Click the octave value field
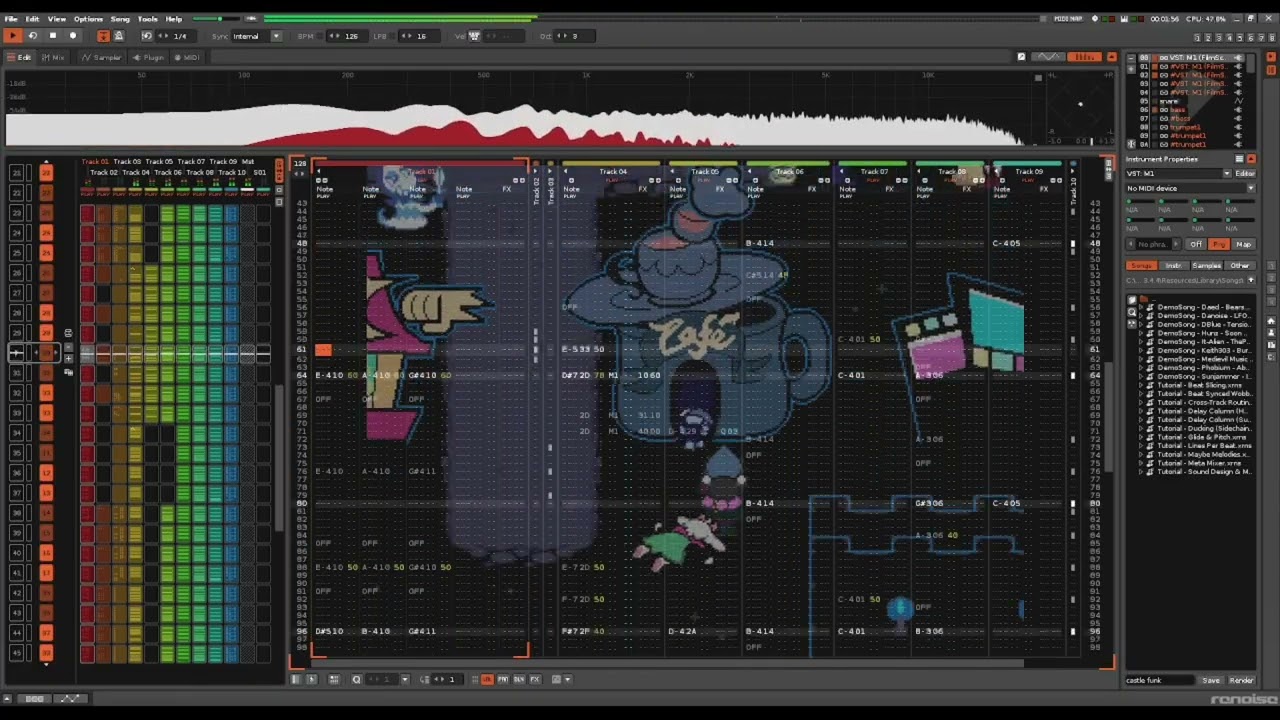The width and height of the screenshot is (1280, 720). [x=573, y=36]
